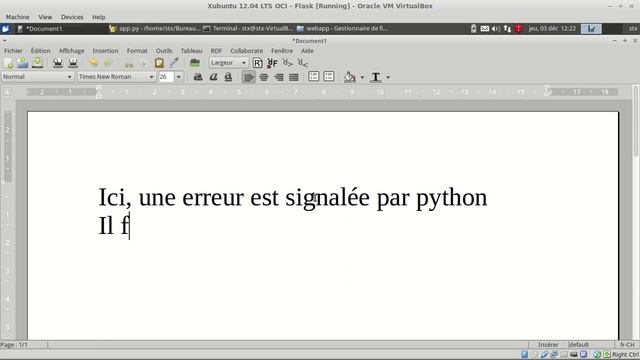Open the Times New Roman font dropdown
Image resolution: width=640 pixels, height=360 pixels.
click(x=116, y=77)
